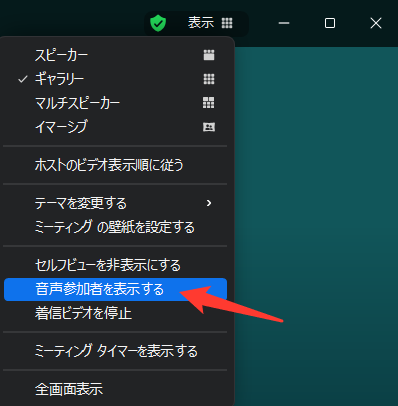Screen dimensions: 398x406
Task: Minimize the meeting window
Action: 284,23
